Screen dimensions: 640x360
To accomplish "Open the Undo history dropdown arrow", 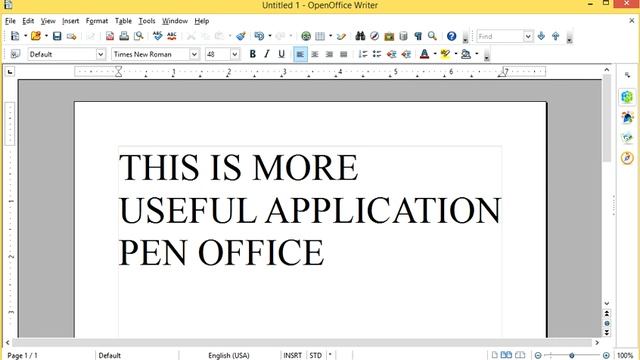I will (x=270, y=36).
